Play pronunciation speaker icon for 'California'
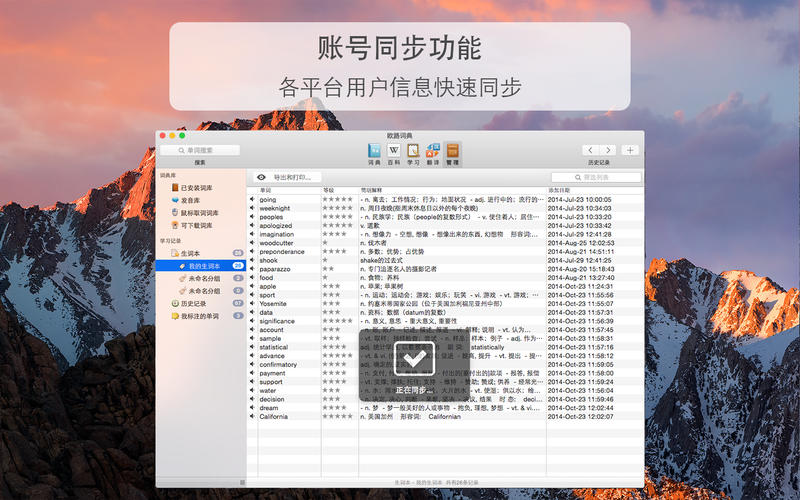800x500 pixels. [x=252, y=416]
